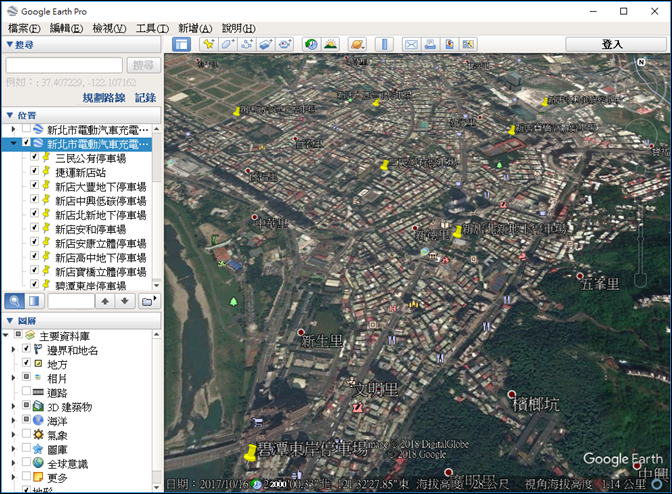Add a polygon from the toolbar
The height and width of the screenshot is (494, 672).
click(x=228, y=44)
